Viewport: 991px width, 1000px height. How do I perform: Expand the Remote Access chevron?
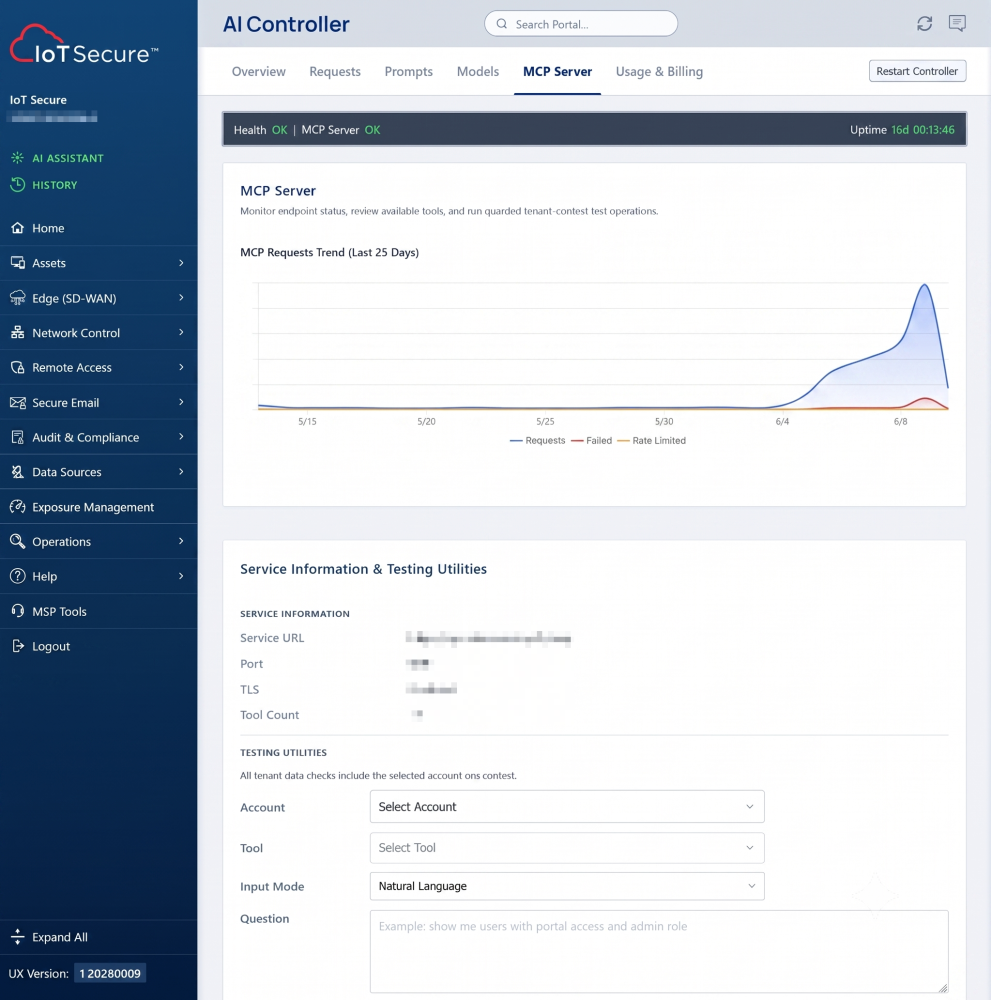[181, 367]
